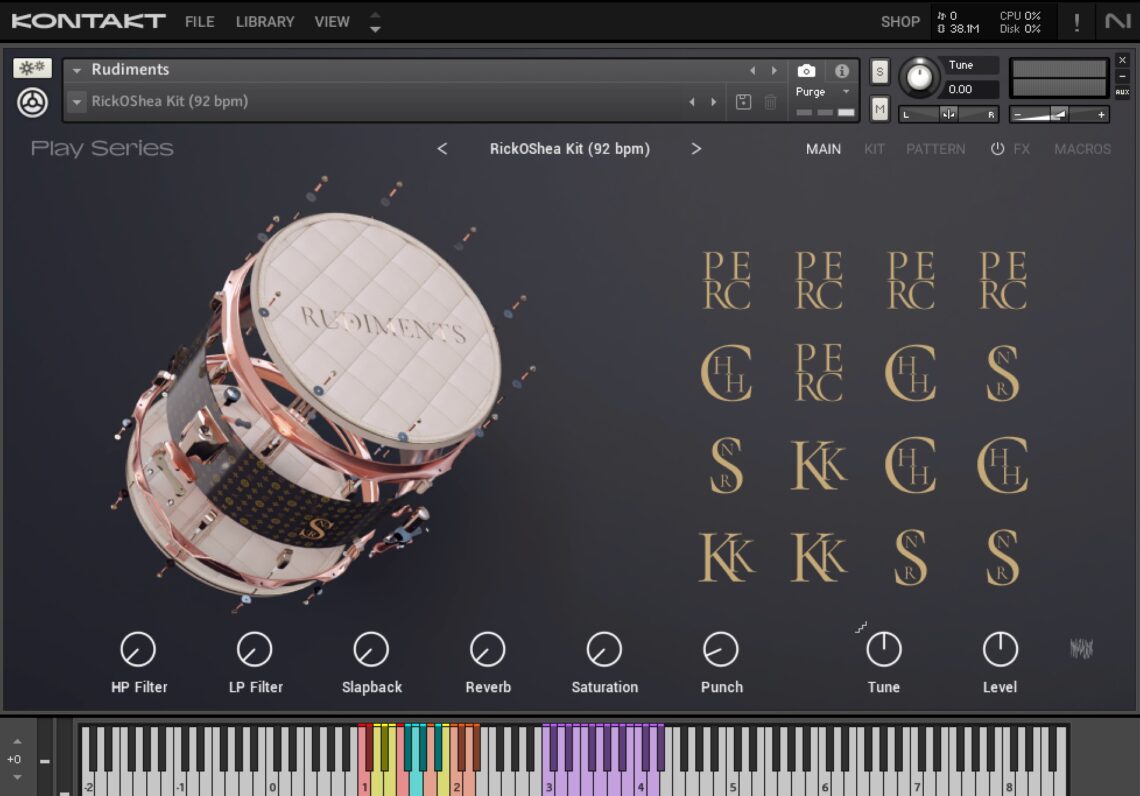The image size is (1140, 796).
Task: Click the down arrow next to VIEW
Action: [x=375, y=29]
